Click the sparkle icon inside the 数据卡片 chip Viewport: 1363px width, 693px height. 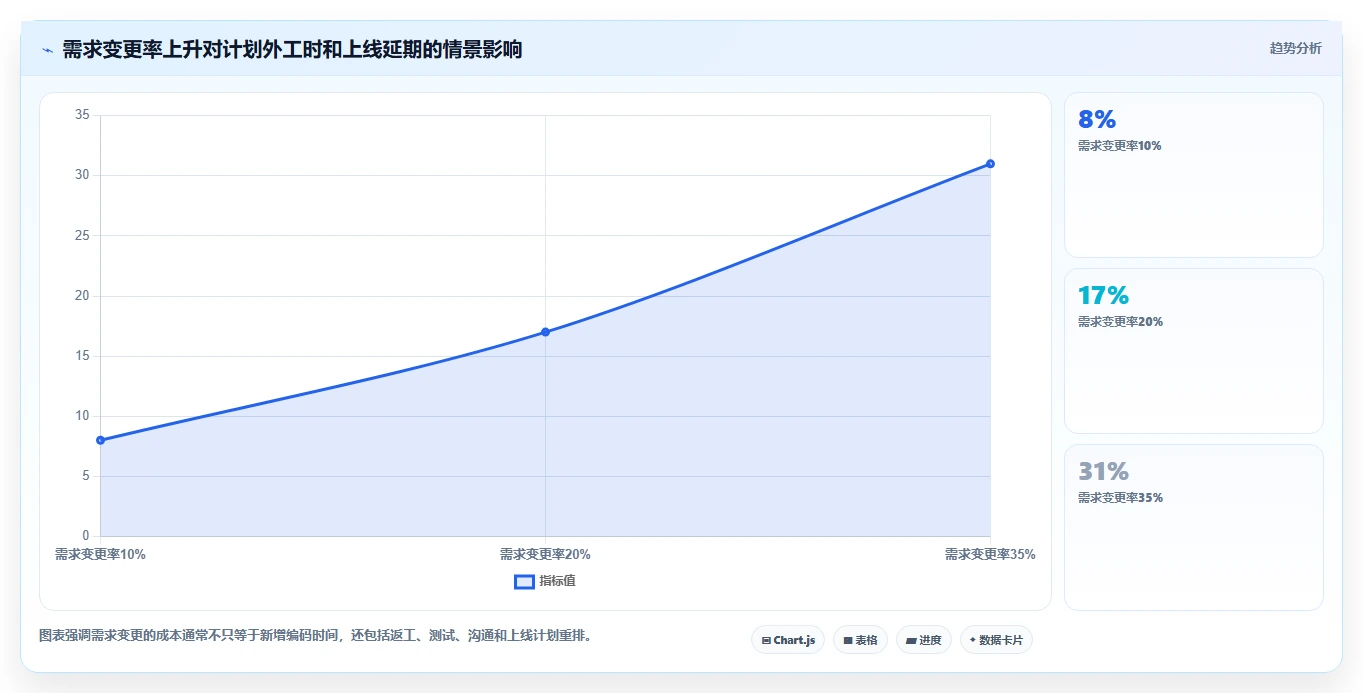(973, 640)
